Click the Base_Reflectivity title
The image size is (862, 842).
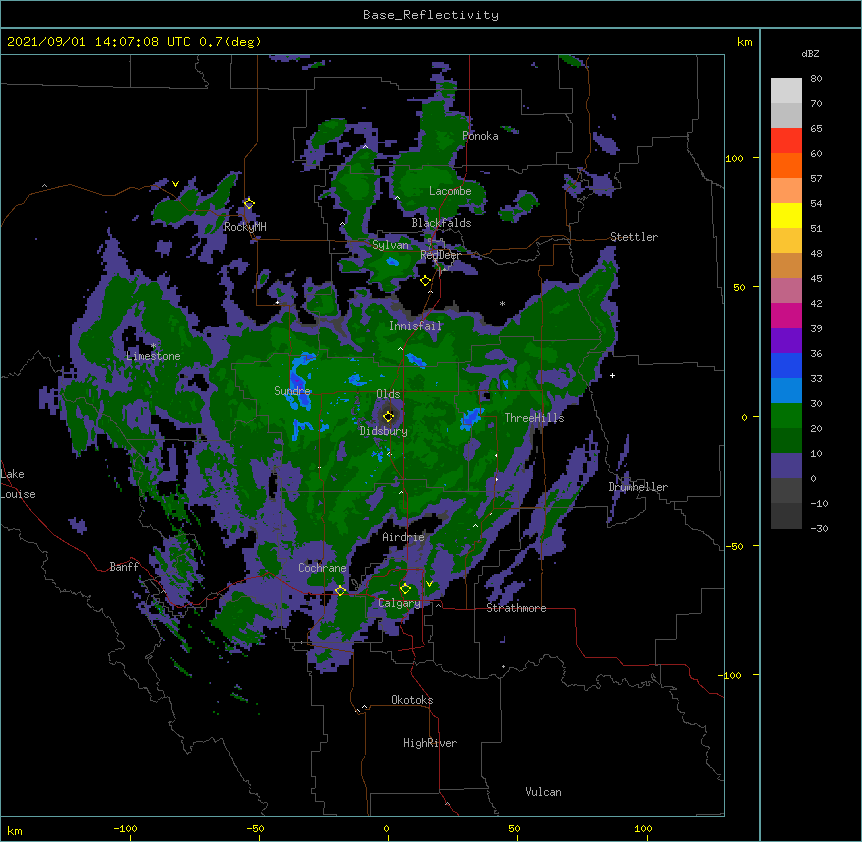[x=431, y=15]
